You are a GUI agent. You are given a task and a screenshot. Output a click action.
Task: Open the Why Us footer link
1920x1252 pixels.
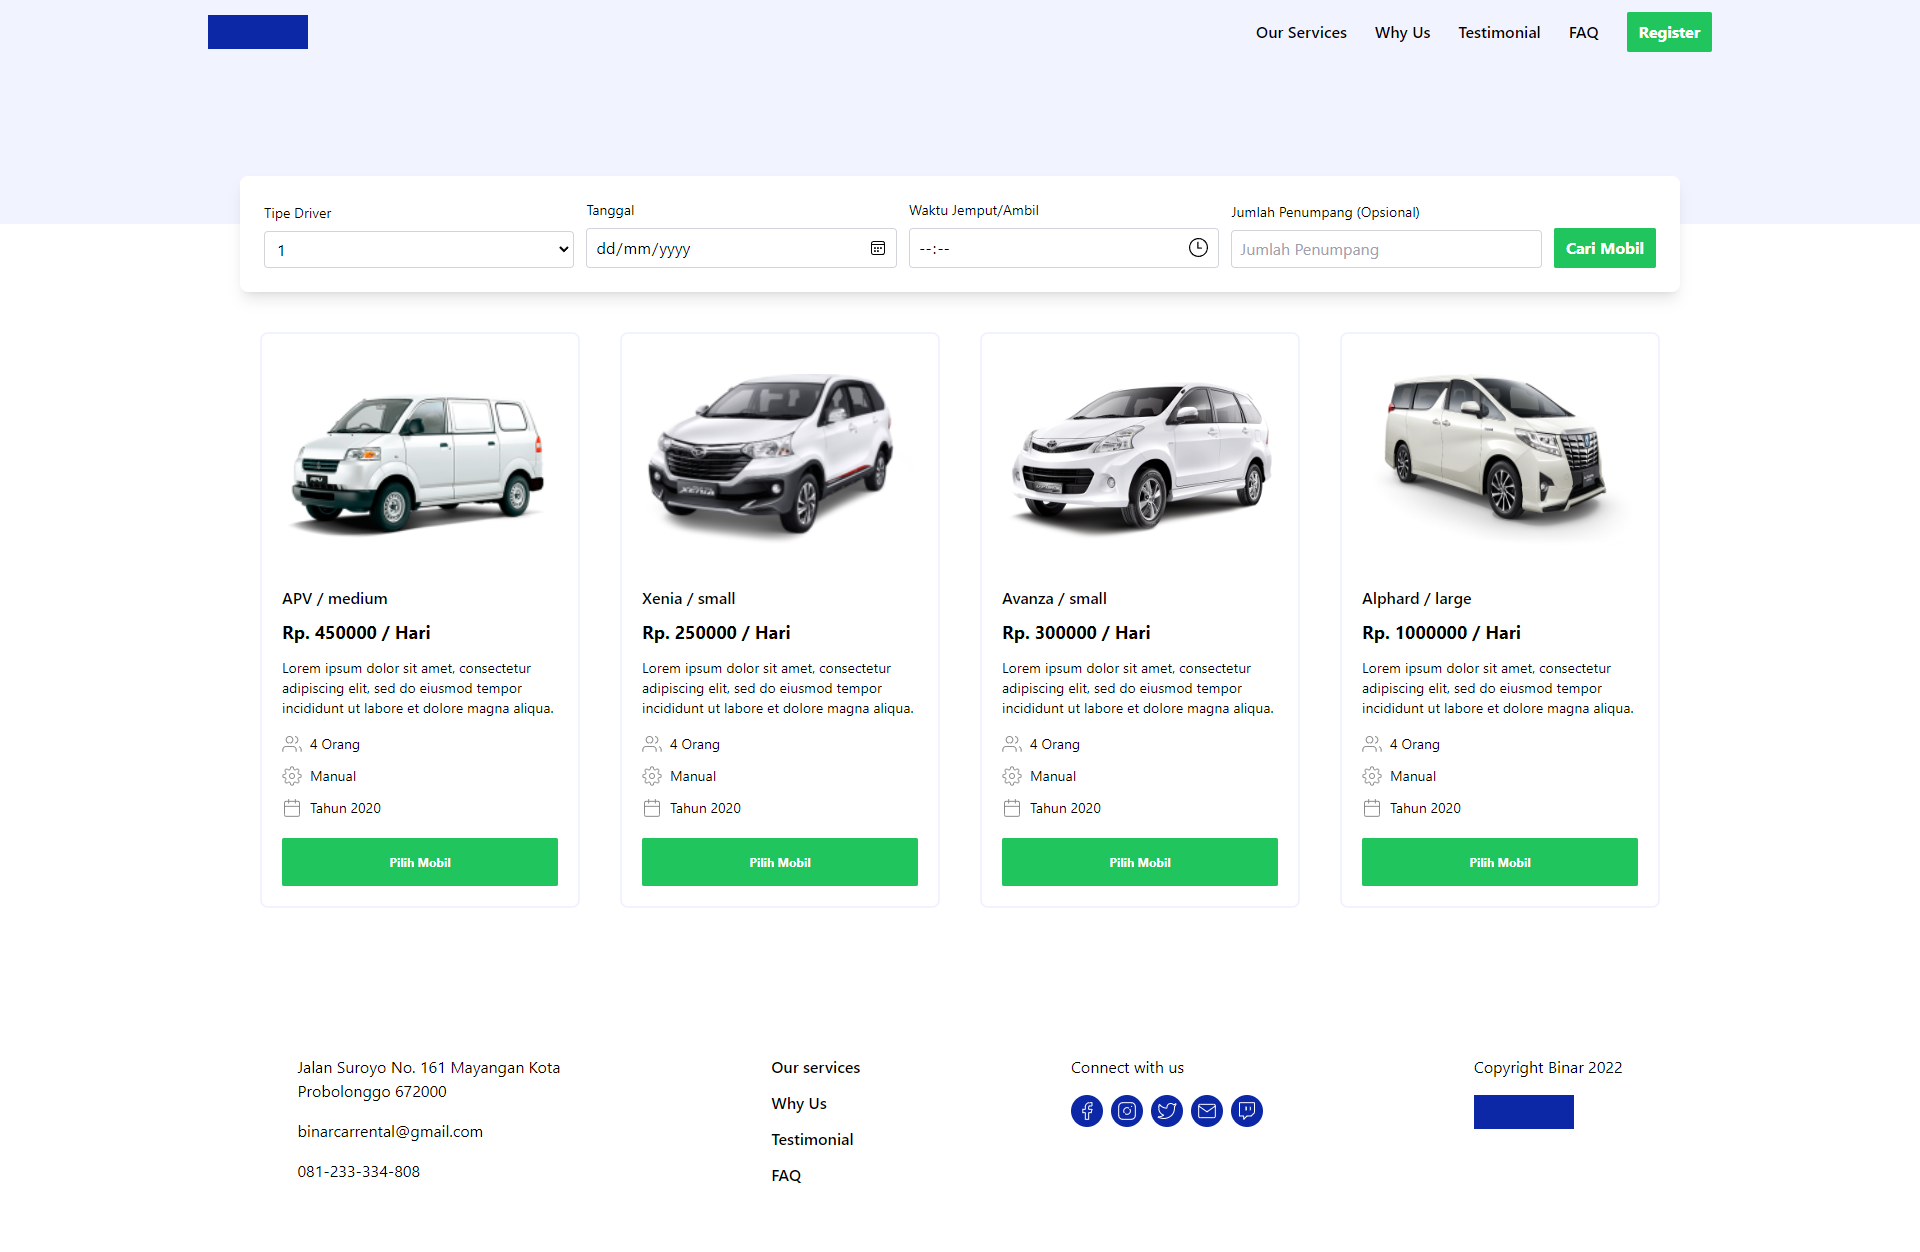[x=799, y=1103]
